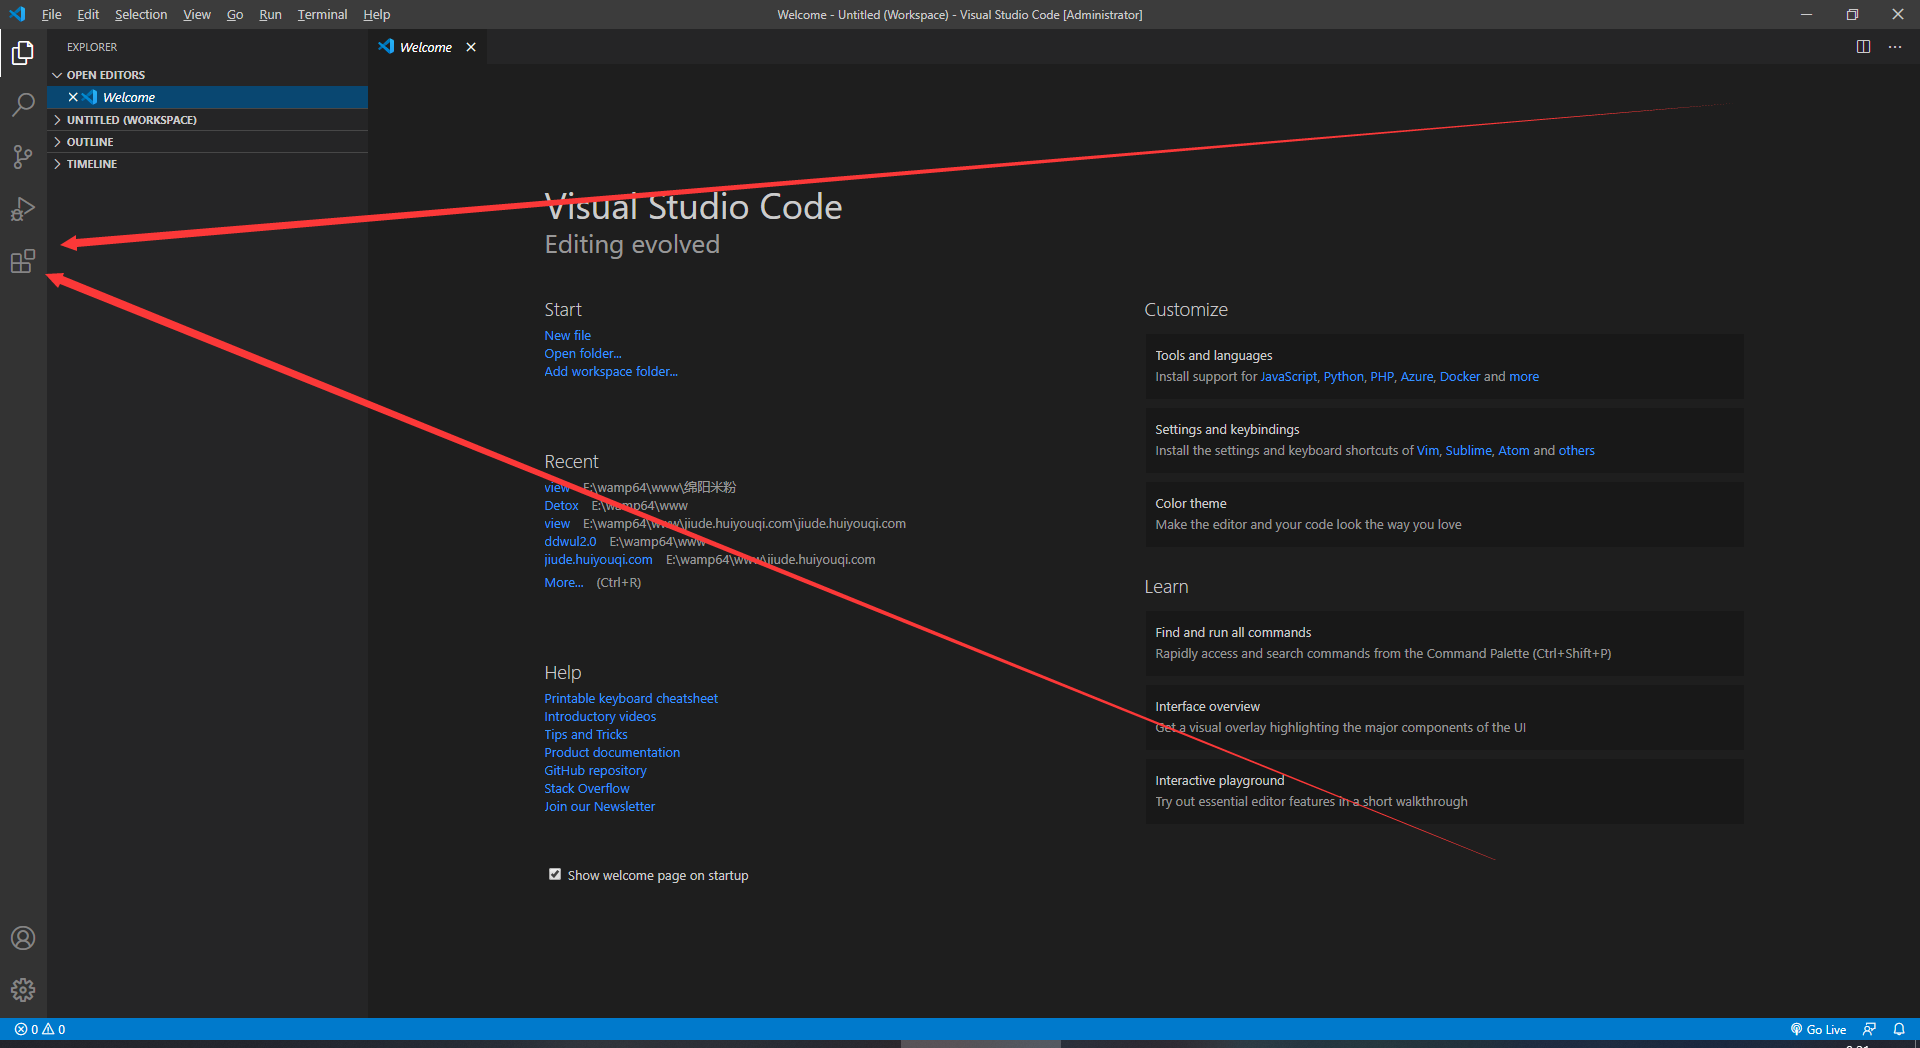Open the Accounts menu icon
Screen dimensions: 1920x1048
coord(23,938)
